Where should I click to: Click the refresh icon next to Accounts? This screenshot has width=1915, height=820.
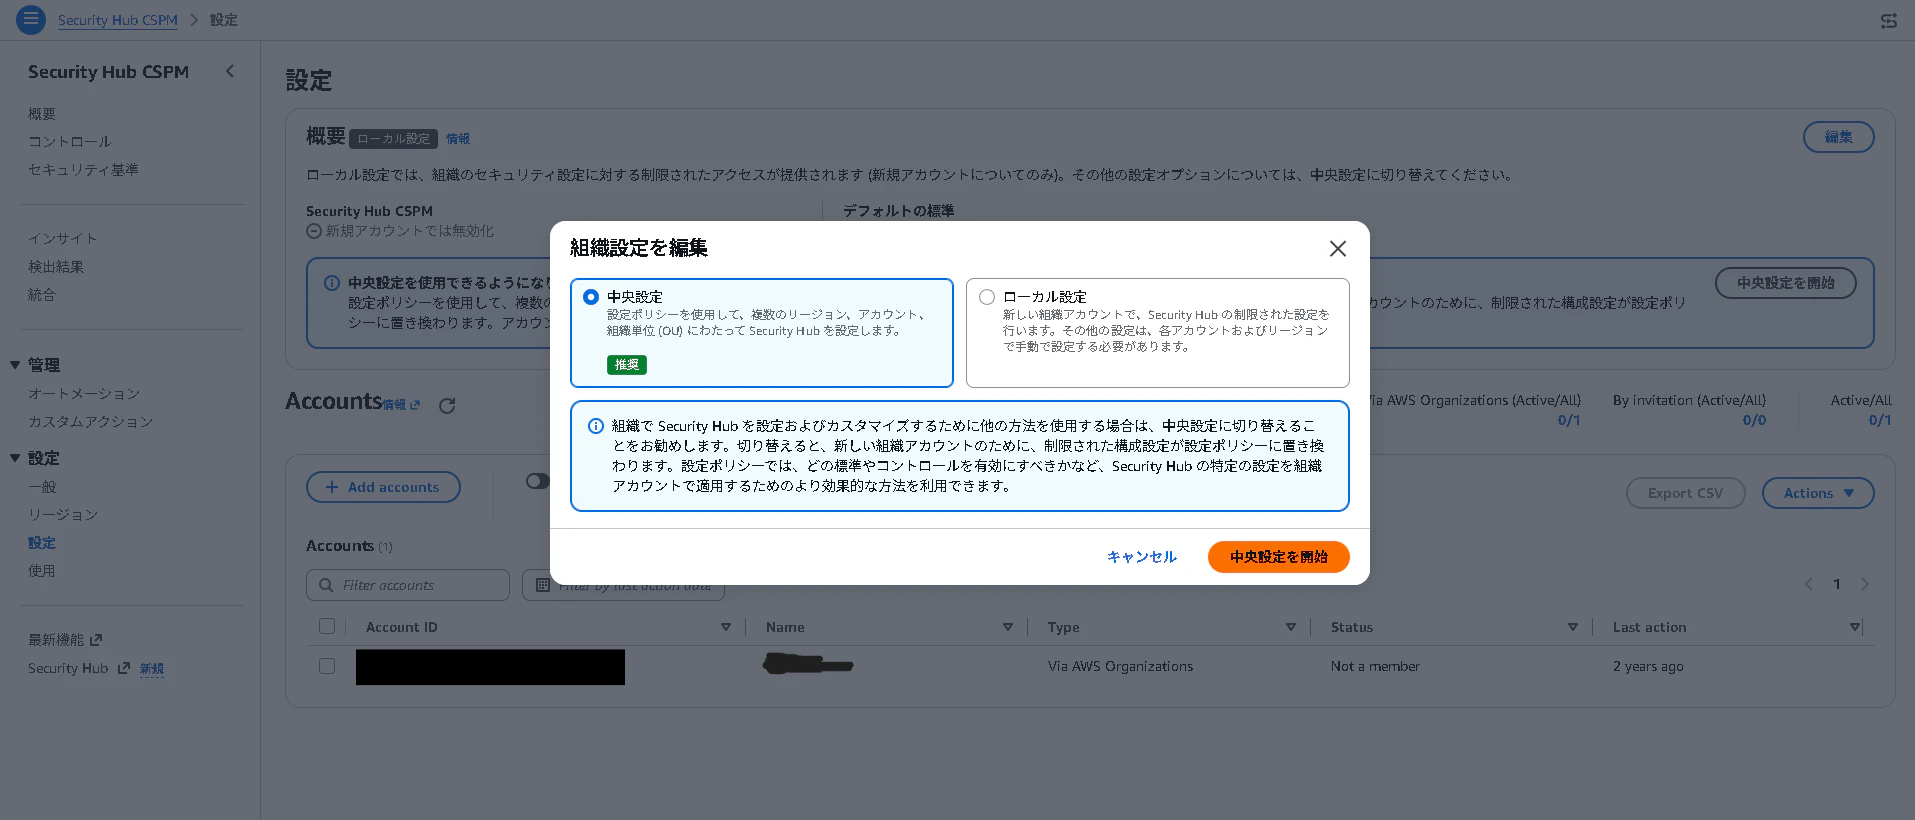point(447,405)
